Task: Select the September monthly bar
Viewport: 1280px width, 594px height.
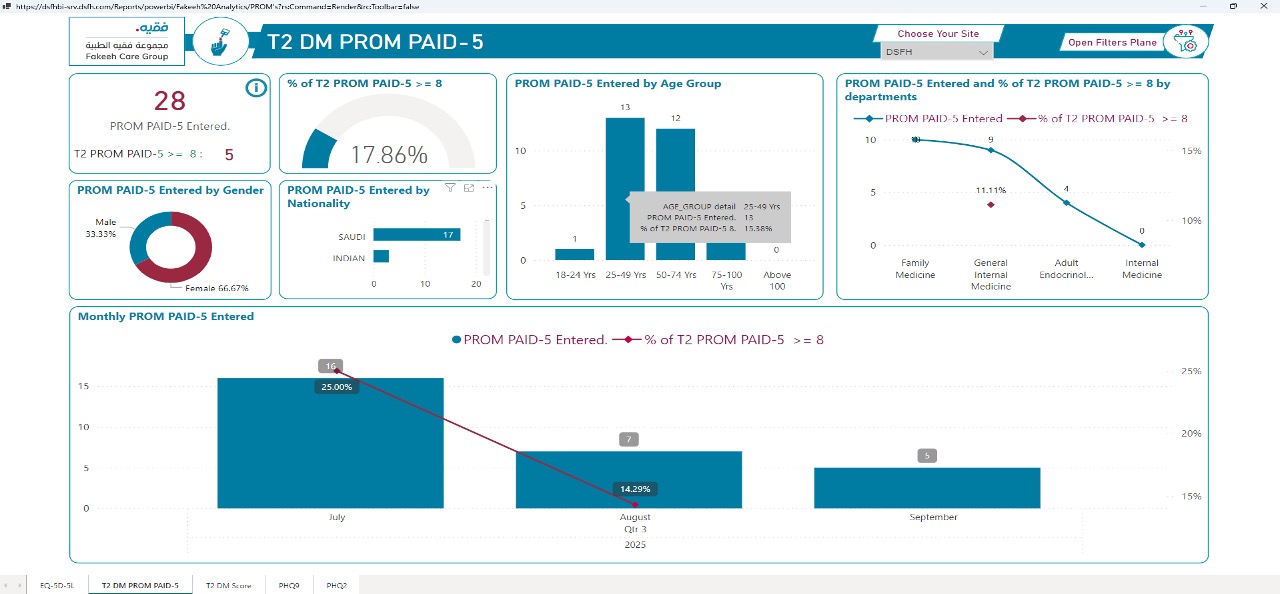Action: (x=927, y=487)
